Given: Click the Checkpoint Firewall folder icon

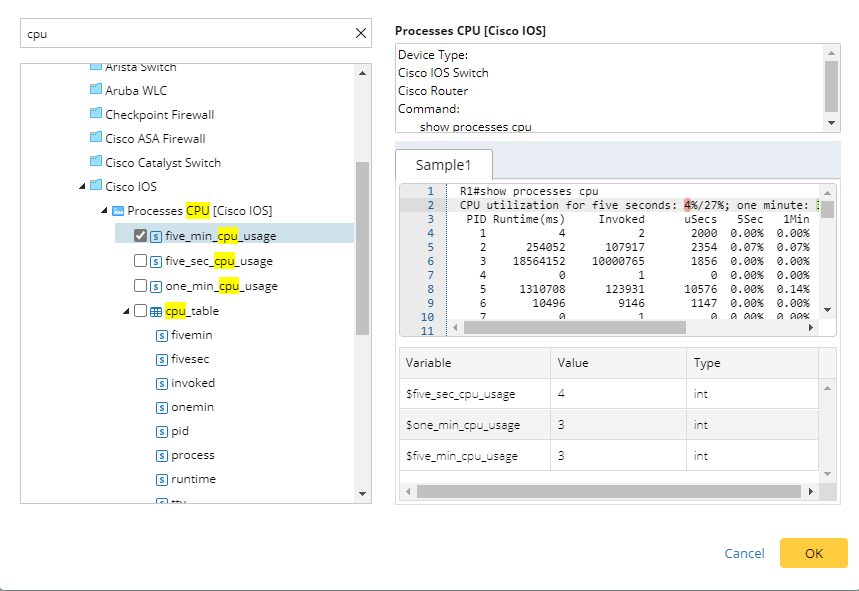Looking at the screenshot, I should [x=96, y=114].
